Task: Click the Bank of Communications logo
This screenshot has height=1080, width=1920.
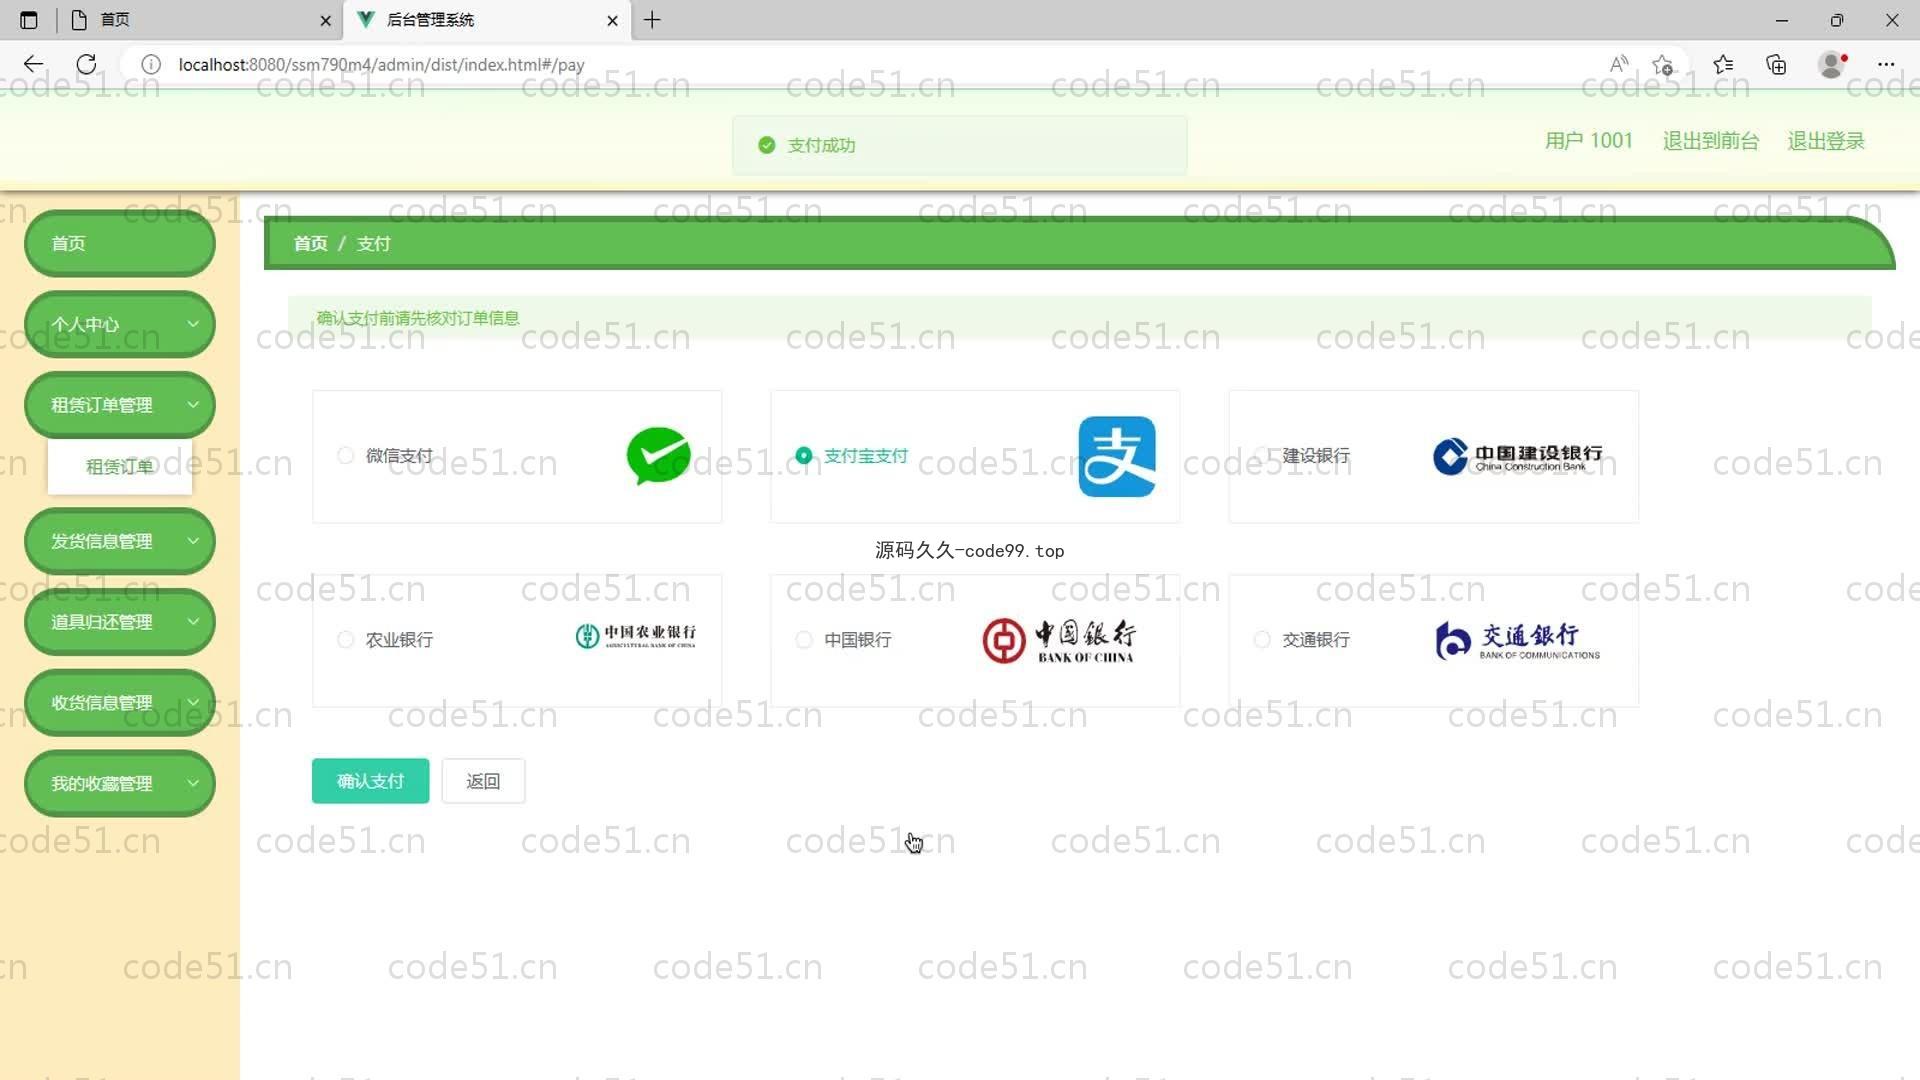Action: click(1517, 641)
